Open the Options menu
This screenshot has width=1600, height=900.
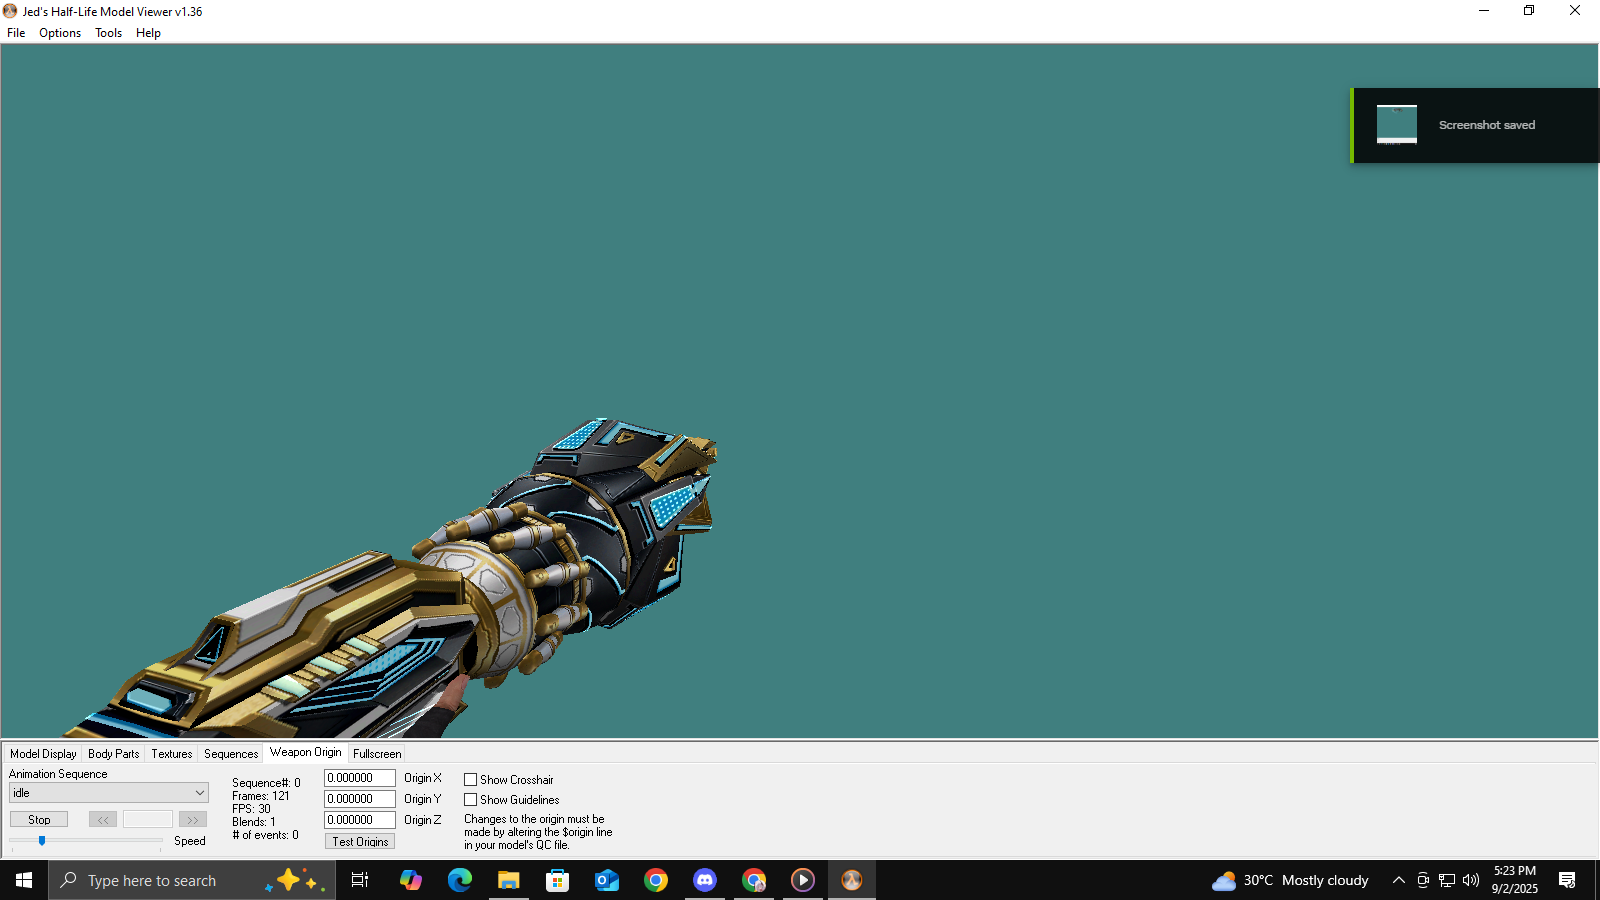60,33
